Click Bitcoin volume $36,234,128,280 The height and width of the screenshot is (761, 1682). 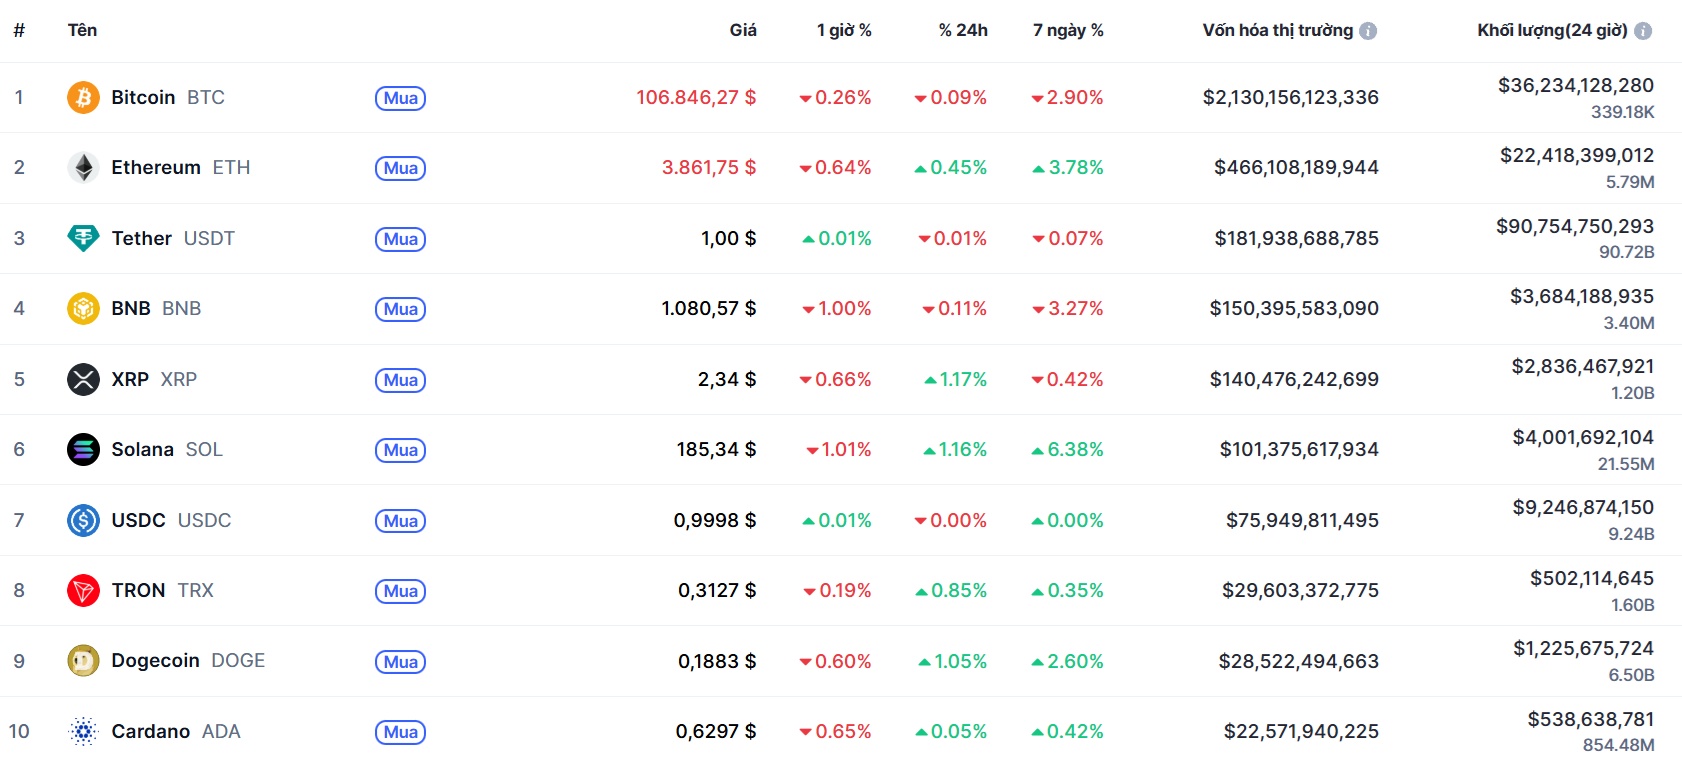click(x=1576, y=85)
